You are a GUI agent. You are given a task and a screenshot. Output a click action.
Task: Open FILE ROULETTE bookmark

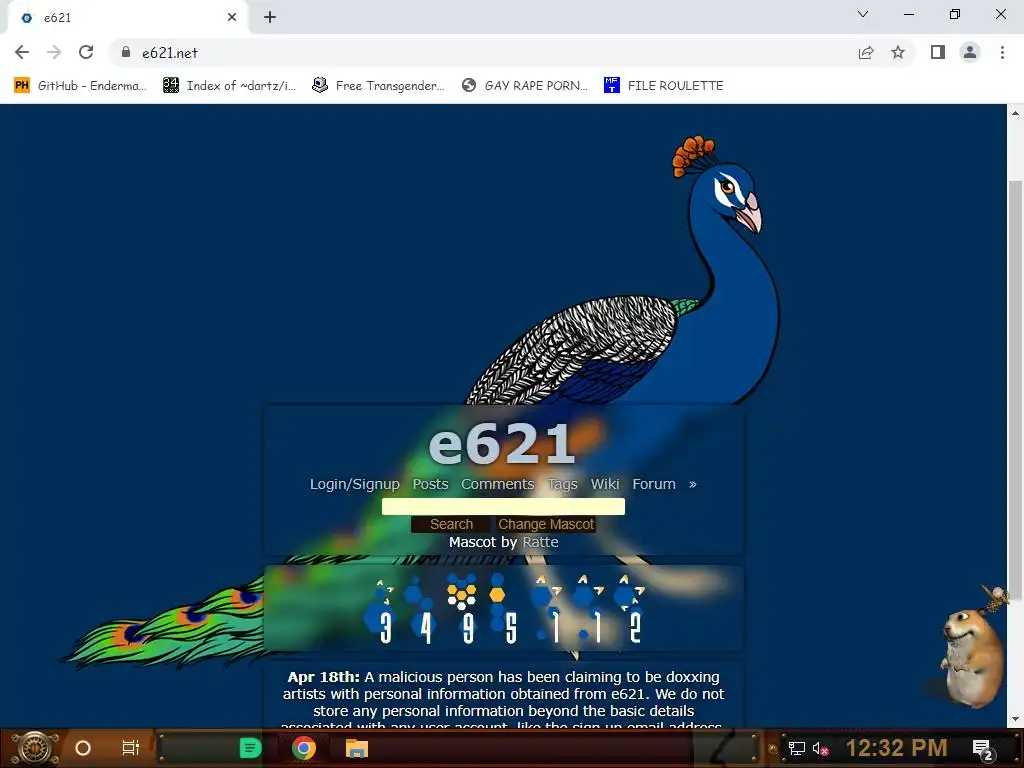point(664,86)
